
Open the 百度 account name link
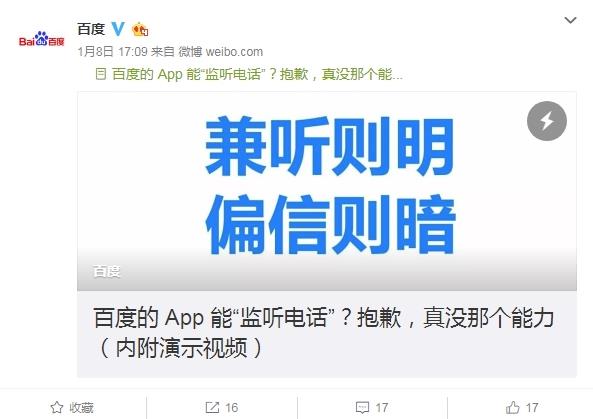point(91,29)
